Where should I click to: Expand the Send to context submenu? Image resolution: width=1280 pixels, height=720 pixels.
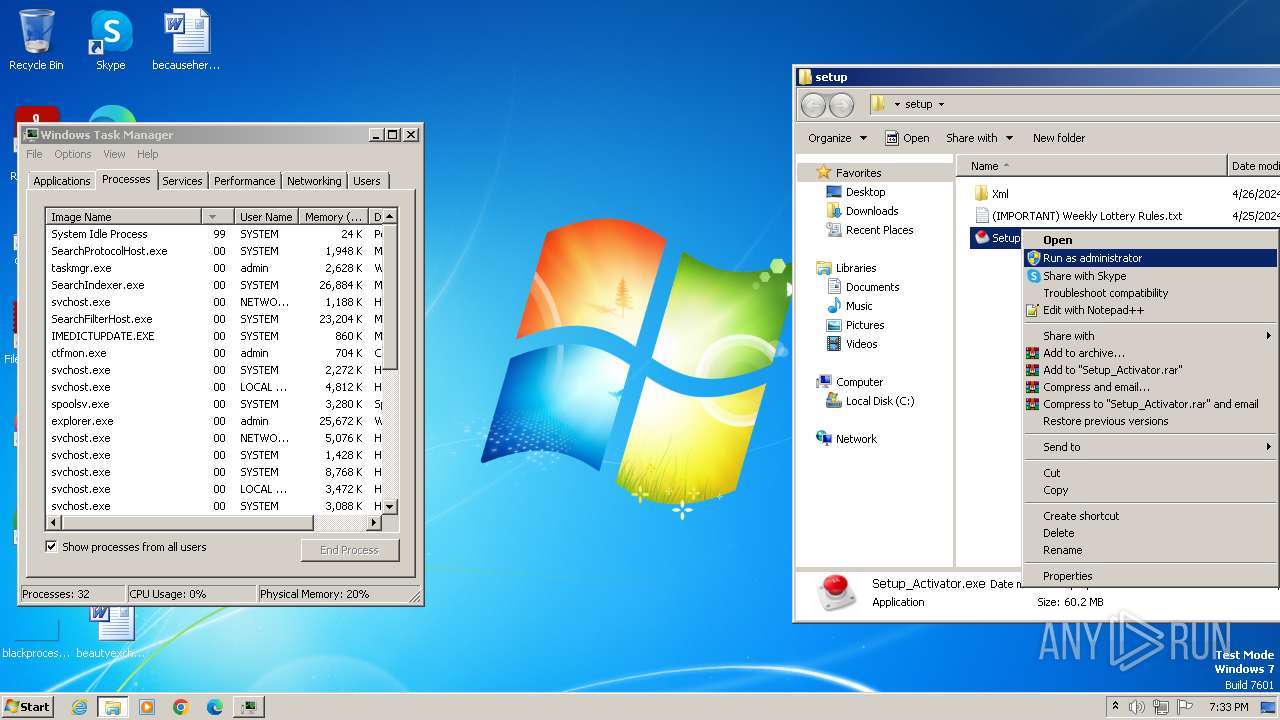[x=1150, y=447]
